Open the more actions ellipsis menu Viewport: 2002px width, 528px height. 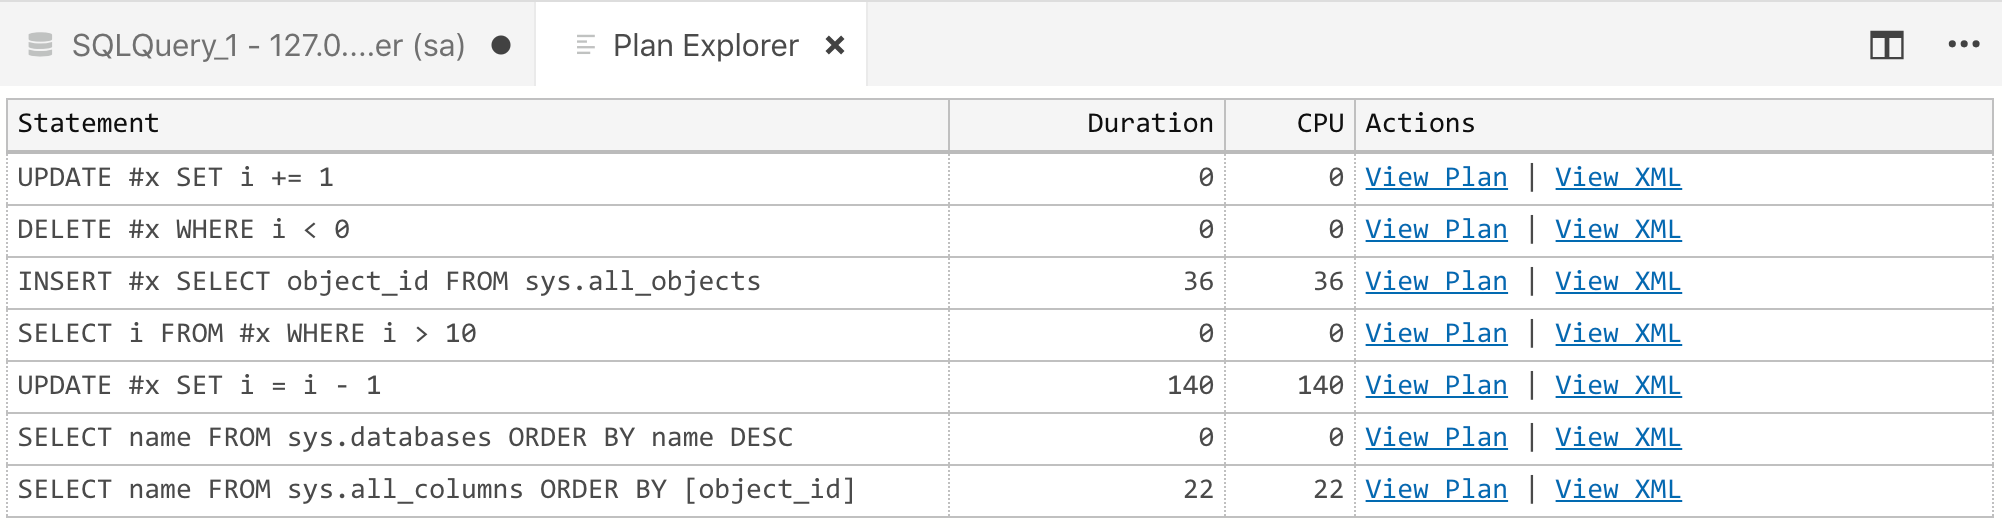1963,45
